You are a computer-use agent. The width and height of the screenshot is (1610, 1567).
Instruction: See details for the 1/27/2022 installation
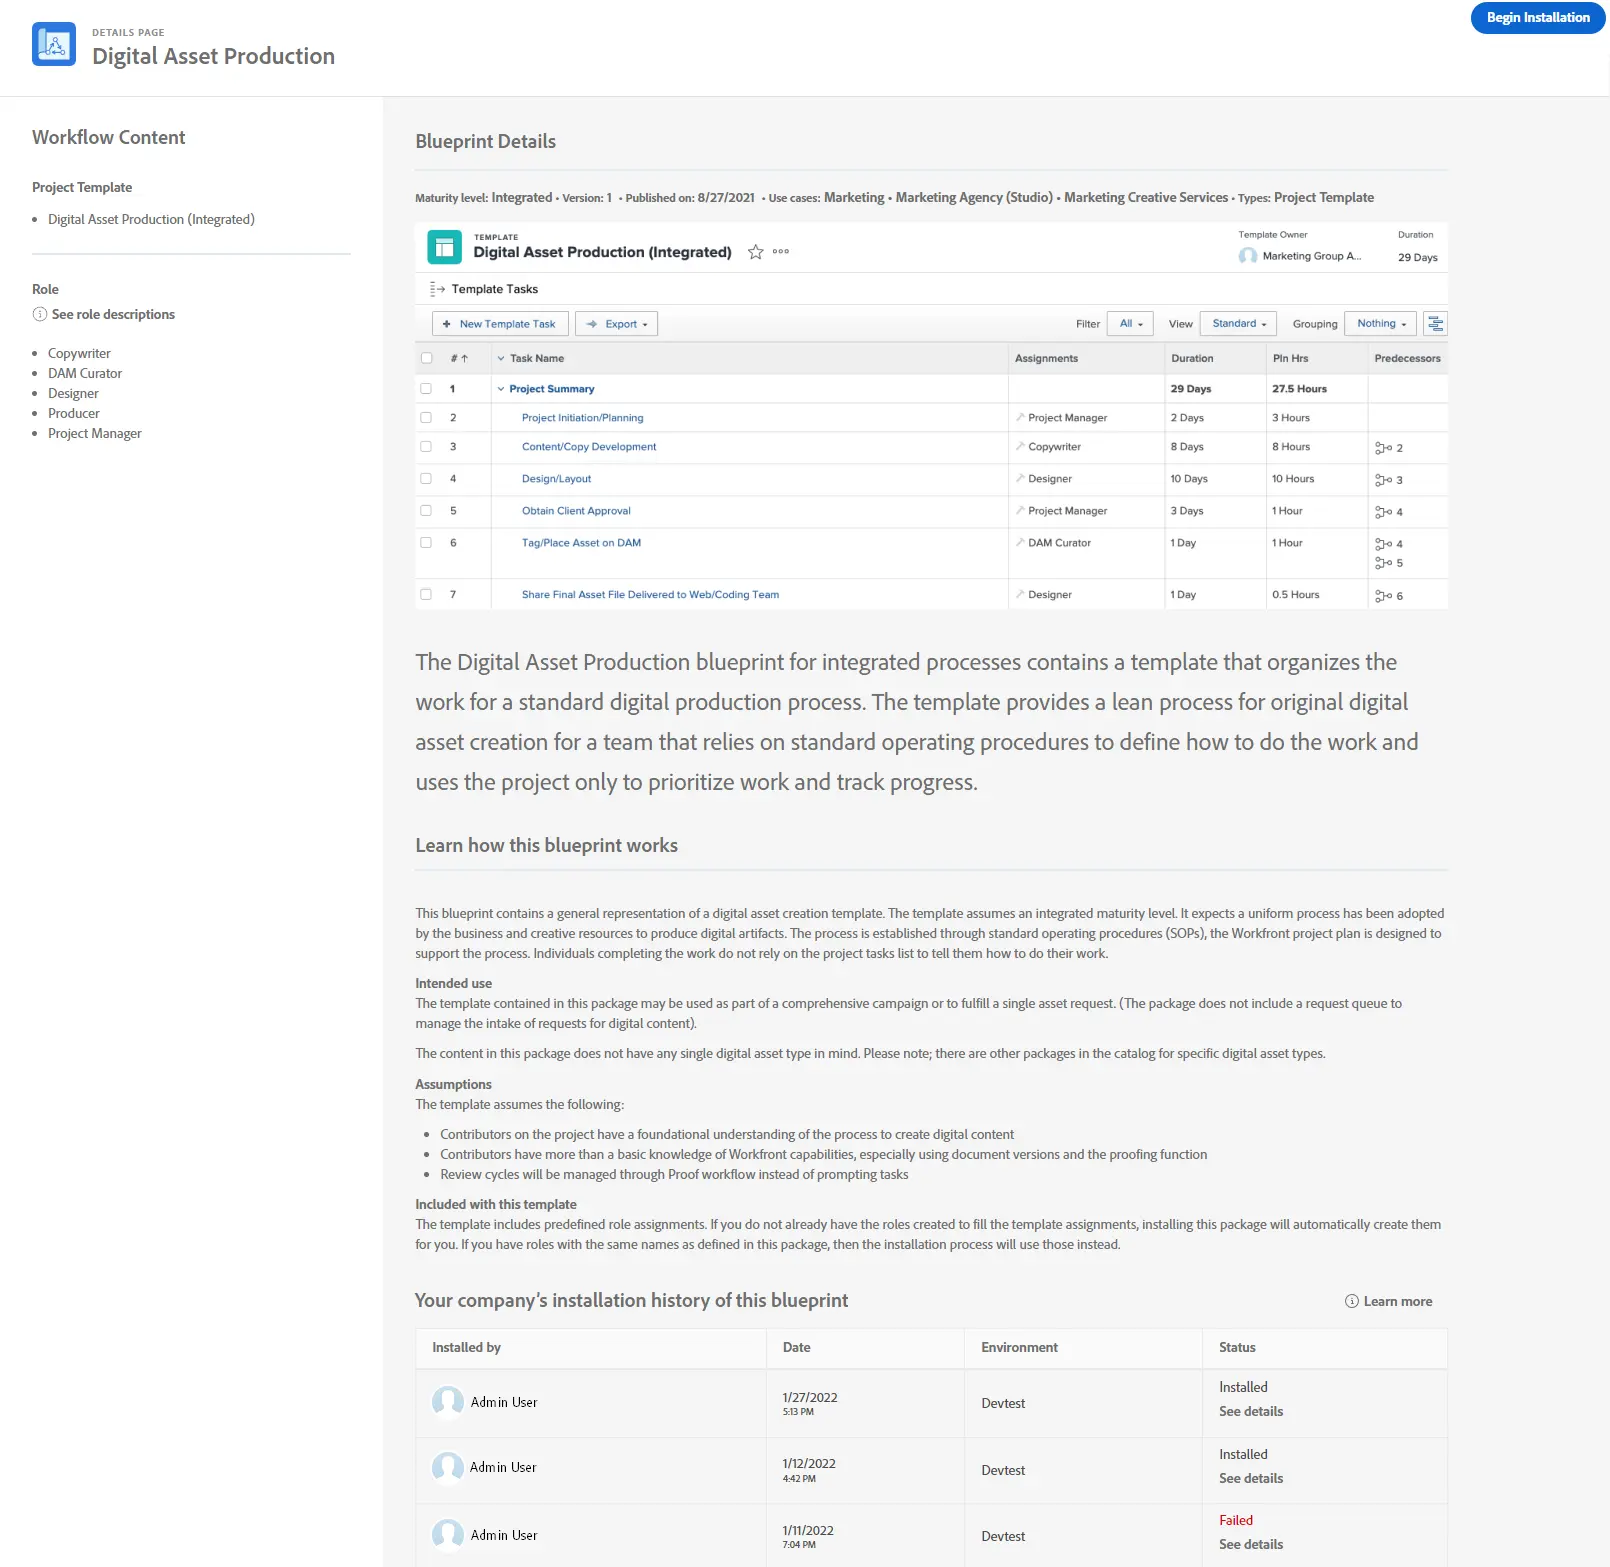coord(1251,1411)
